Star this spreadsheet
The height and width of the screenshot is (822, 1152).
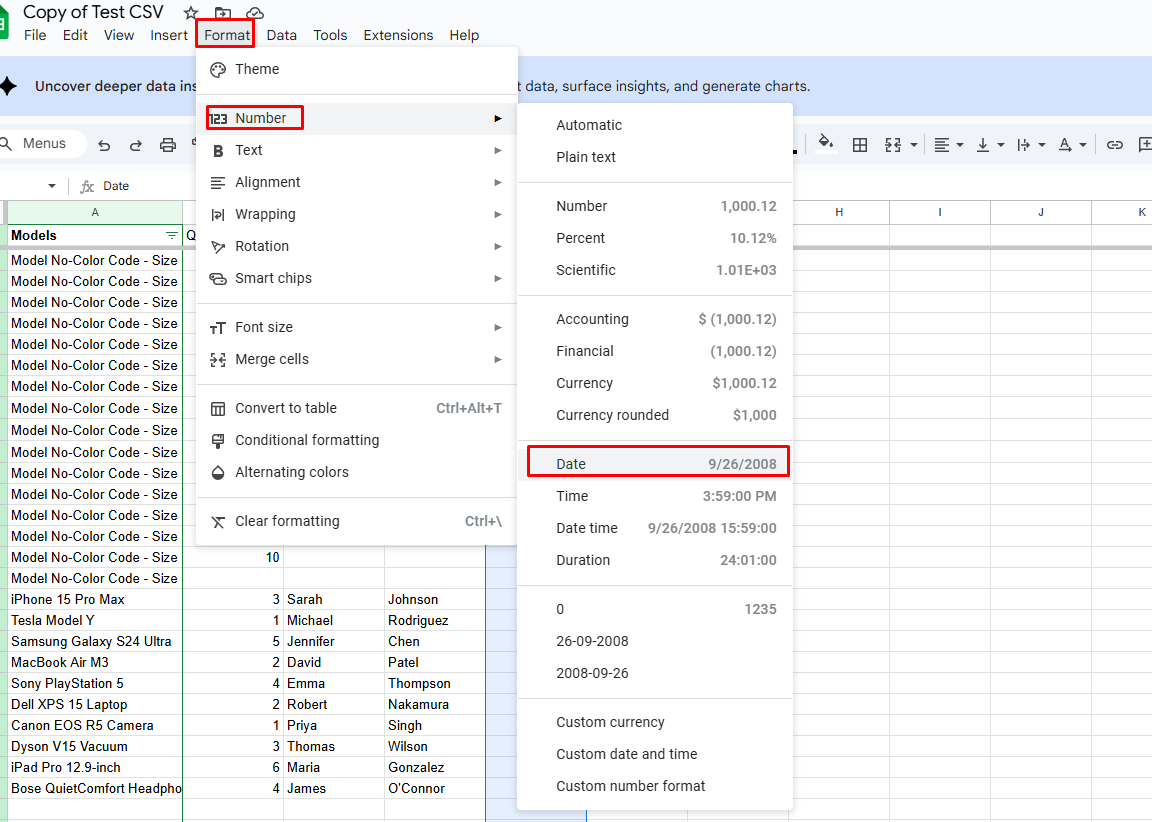191,12
